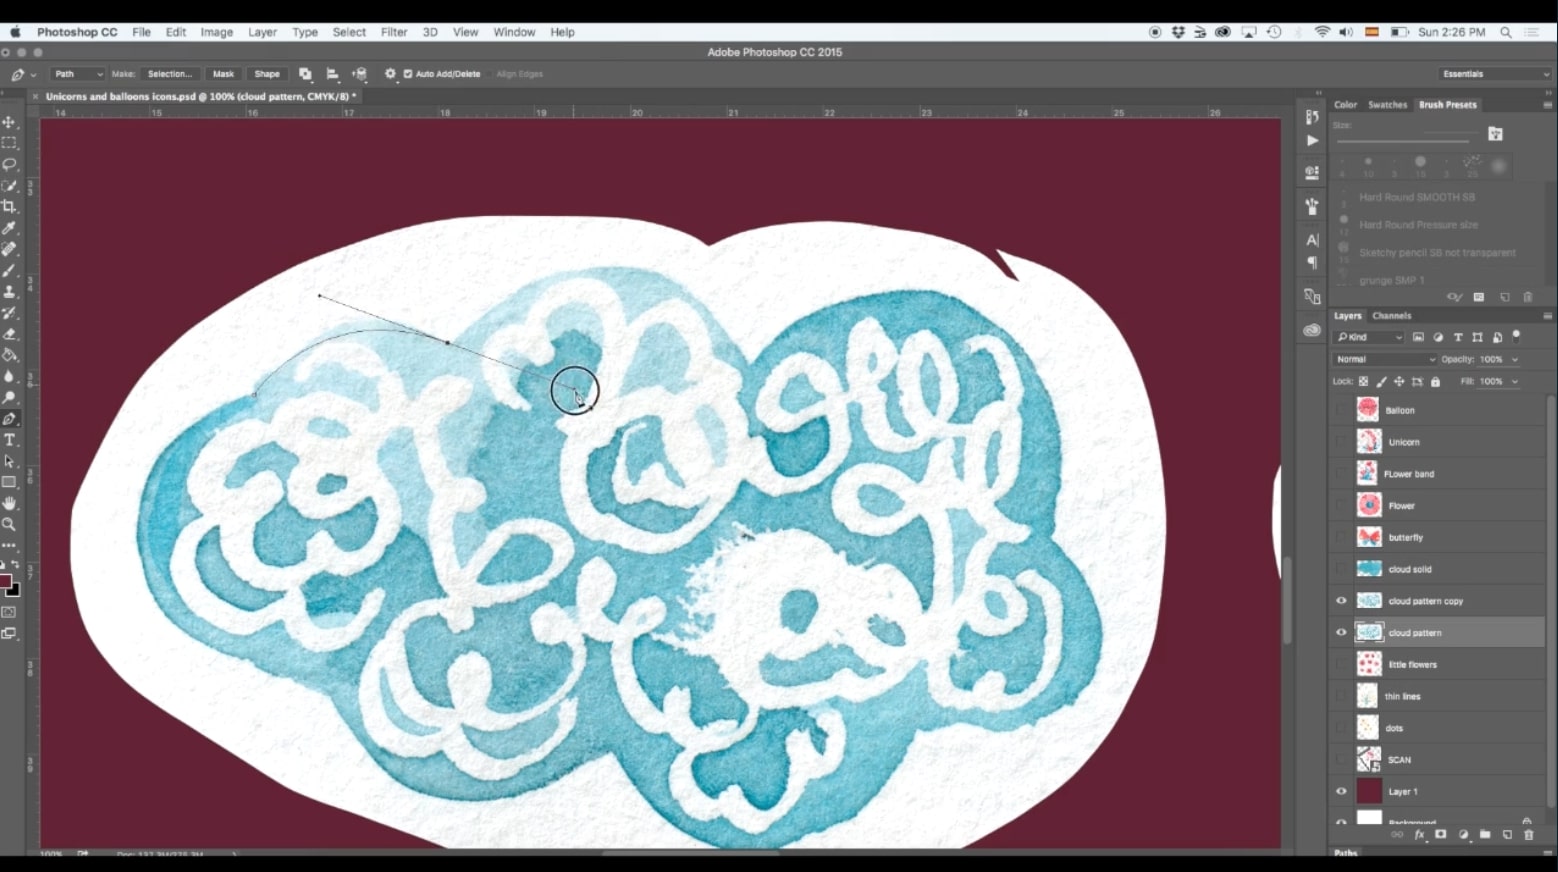Select the Type tool

10,439
